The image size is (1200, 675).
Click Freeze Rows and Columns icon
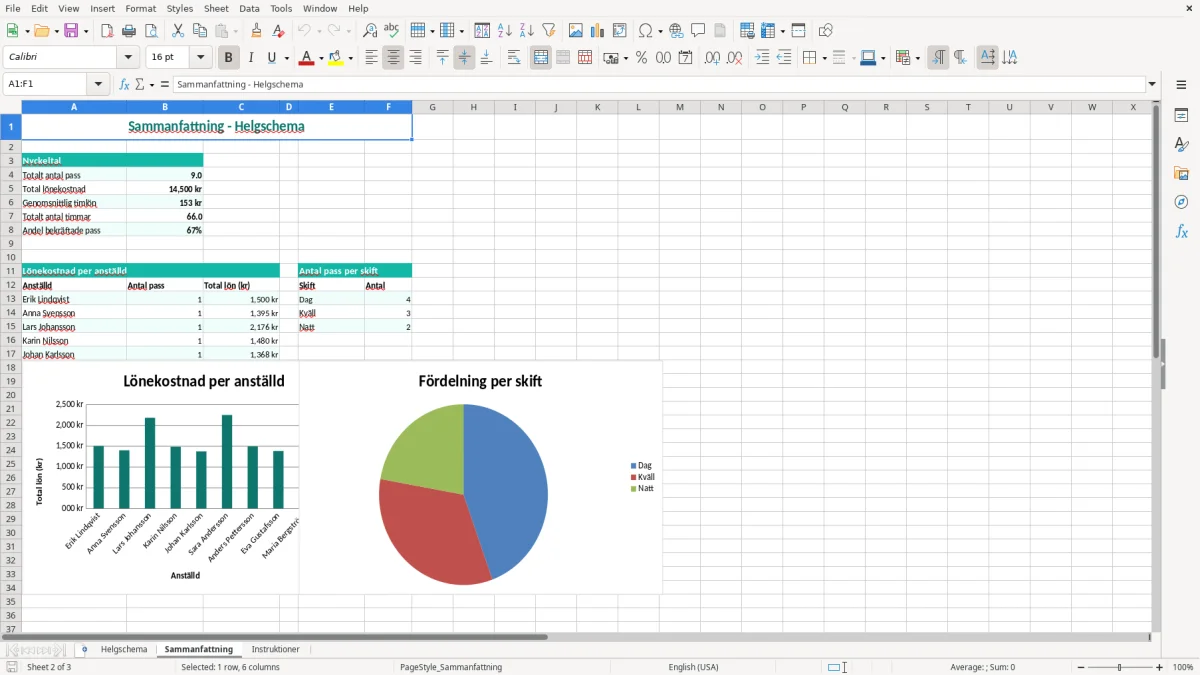pyautogui.click(x=798, y=31)
